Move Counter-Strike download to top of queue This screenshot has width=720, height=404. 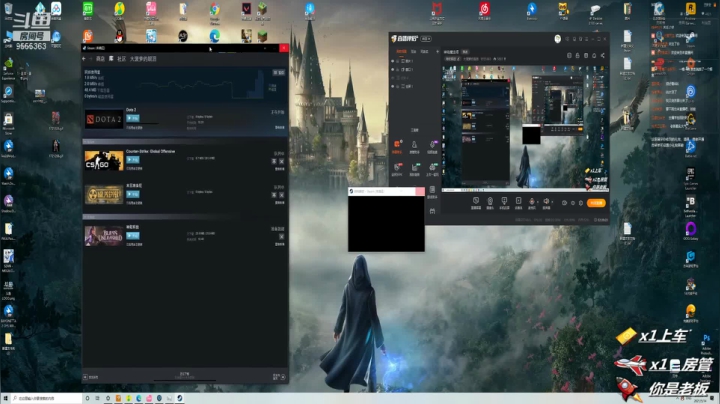point(274,161)
